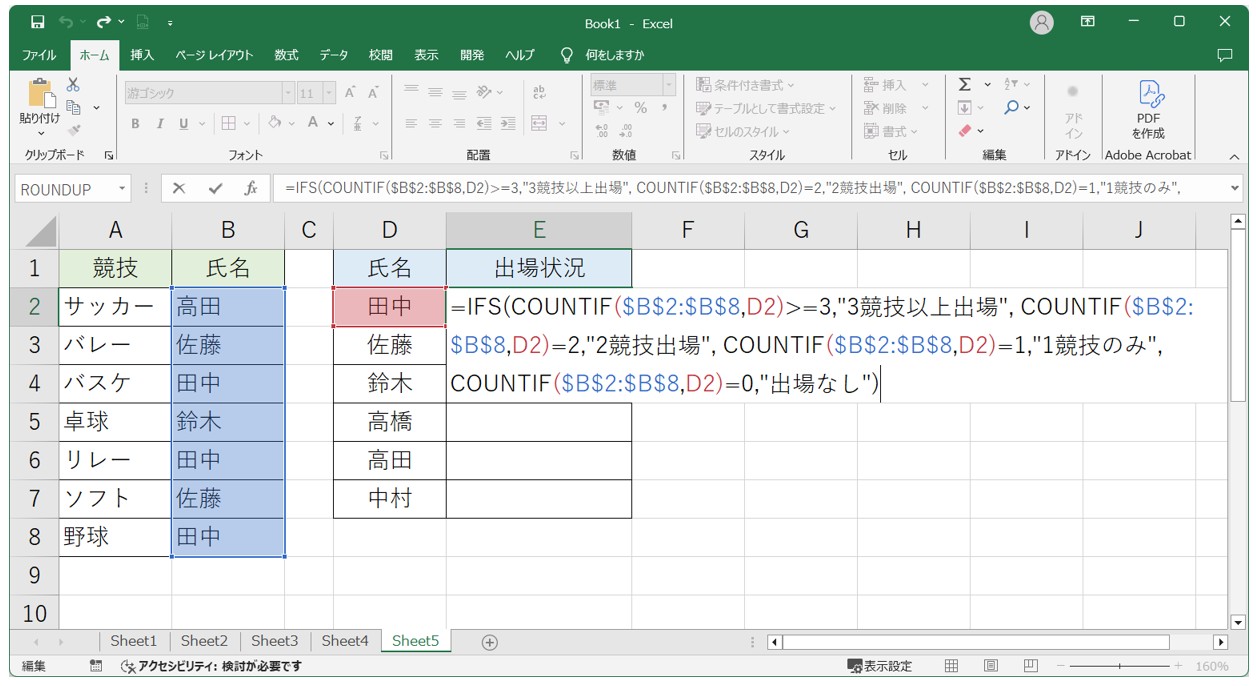Open the comments speech bubble icon
1256x686 pixels.
1224,55
